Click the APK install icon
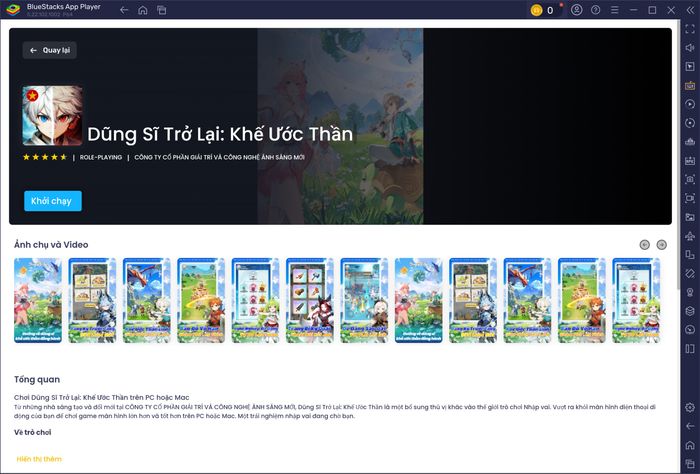This screenshot has width=700, height=474. coord(690,161)
